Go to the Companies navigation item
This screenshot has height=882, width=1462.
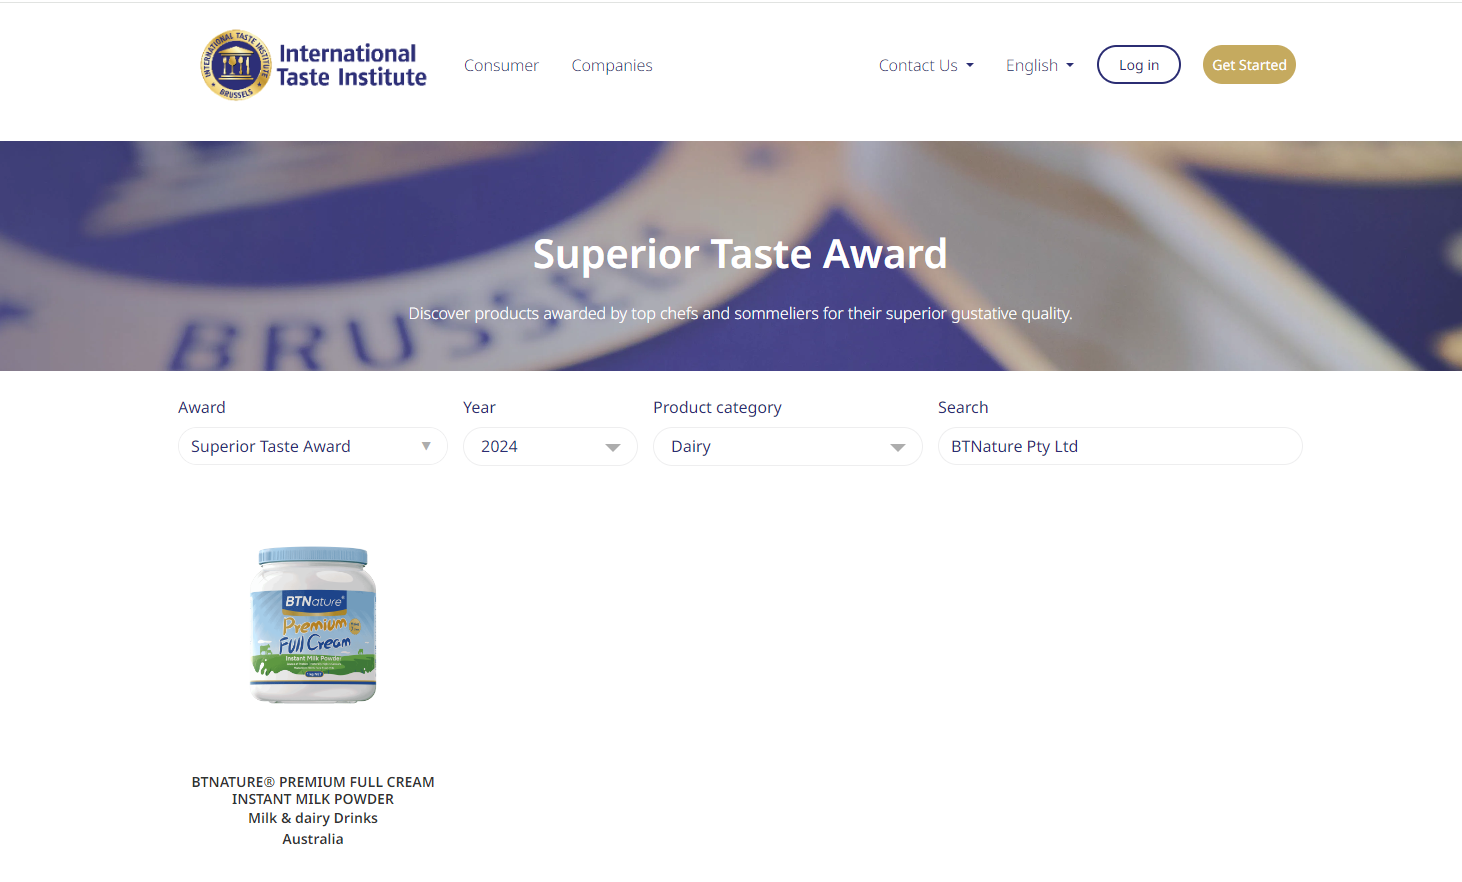tap(612, 65)
